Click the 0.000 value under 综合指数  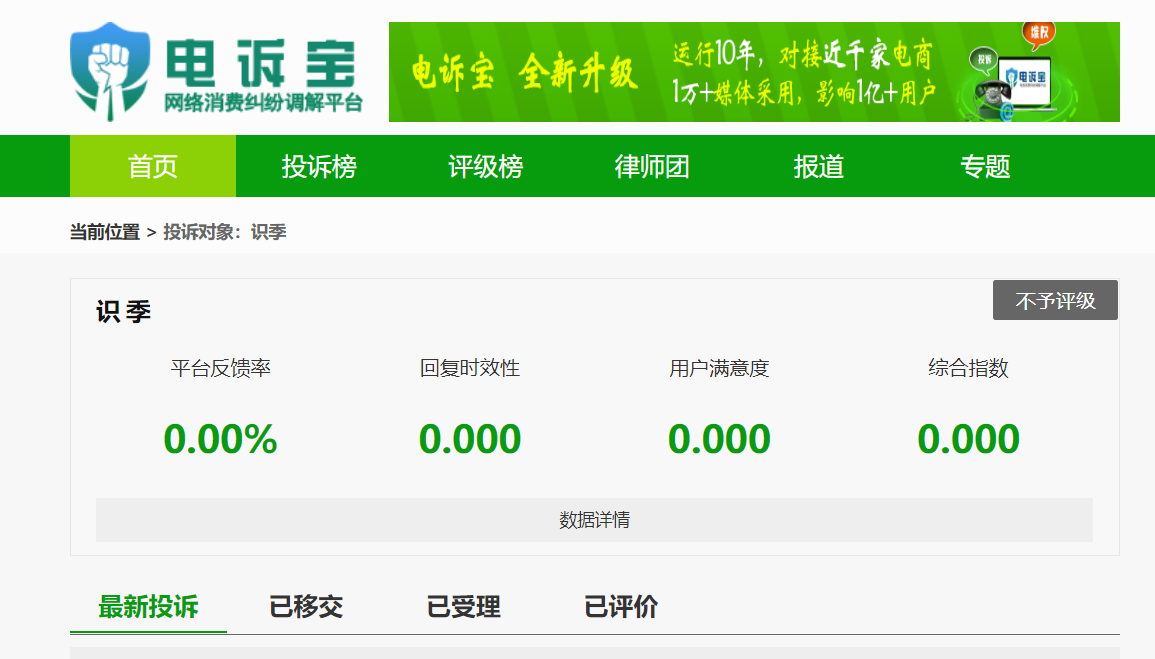(968, 439)
